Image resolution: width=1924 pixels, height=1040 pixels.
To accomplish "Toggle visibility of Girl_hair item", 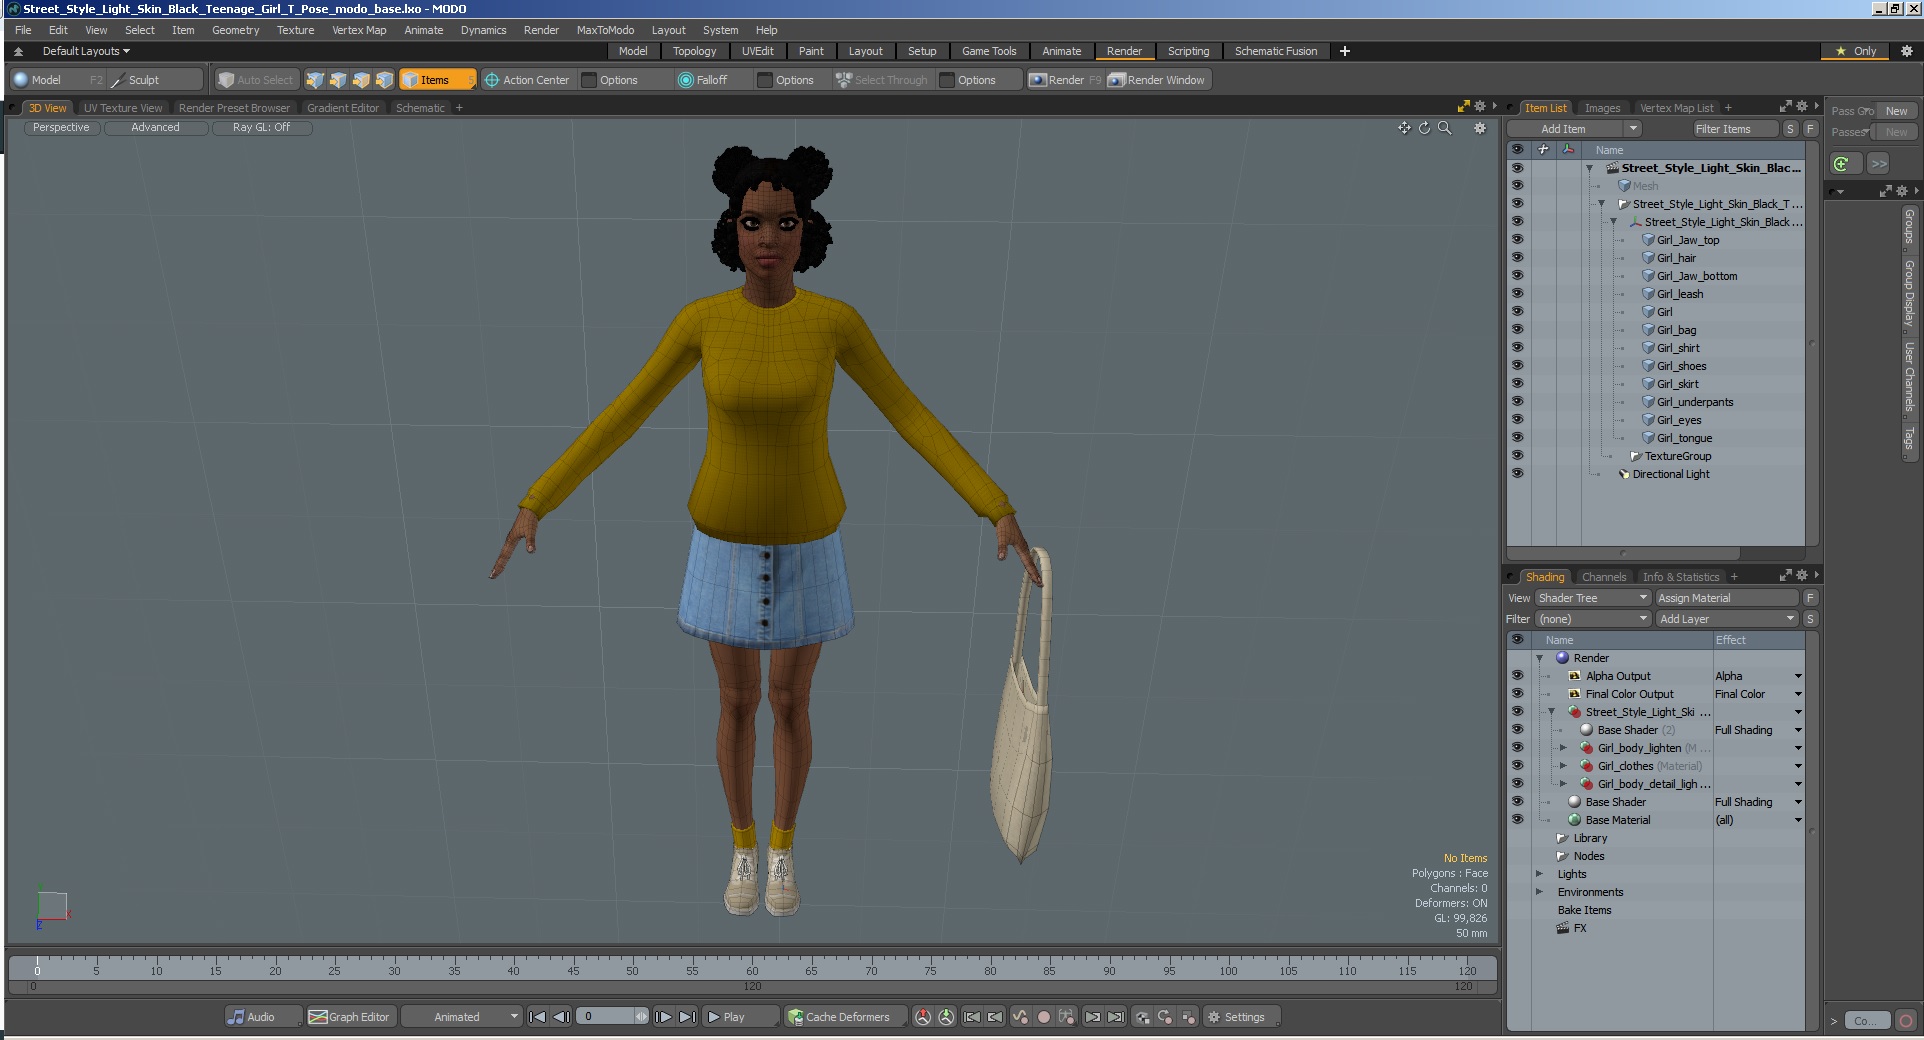I will [1517, 257].
